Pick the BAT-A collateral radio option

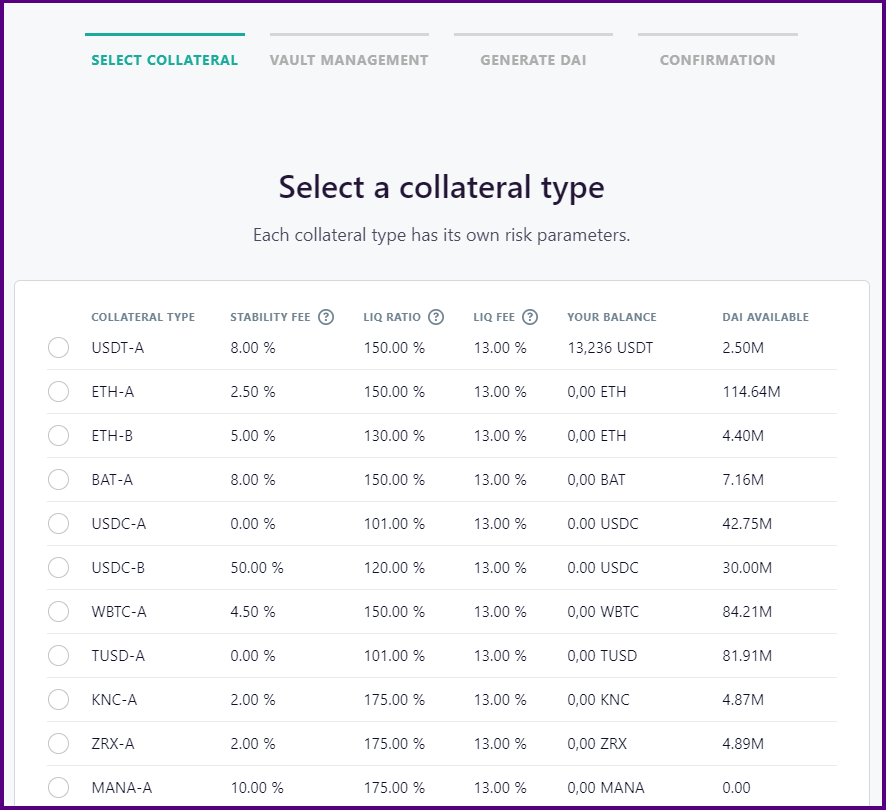click(x=59, y=480)
